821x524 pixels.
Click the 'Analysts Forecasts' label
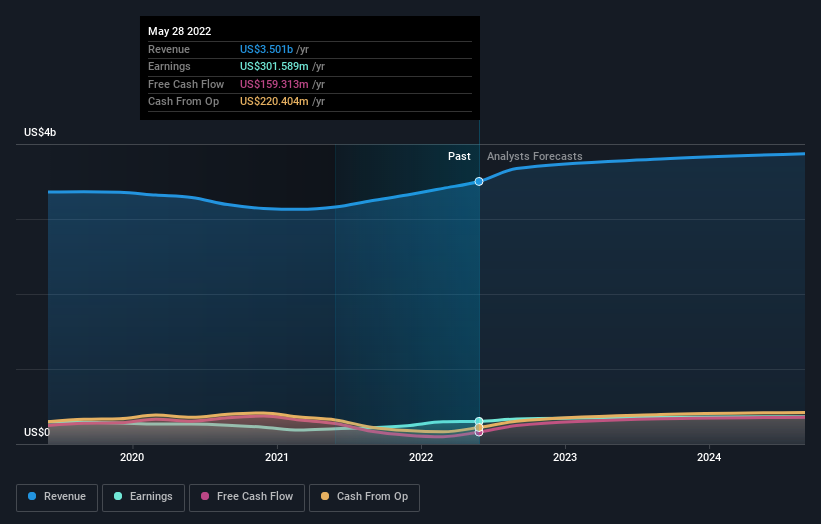tap(535, 157)
